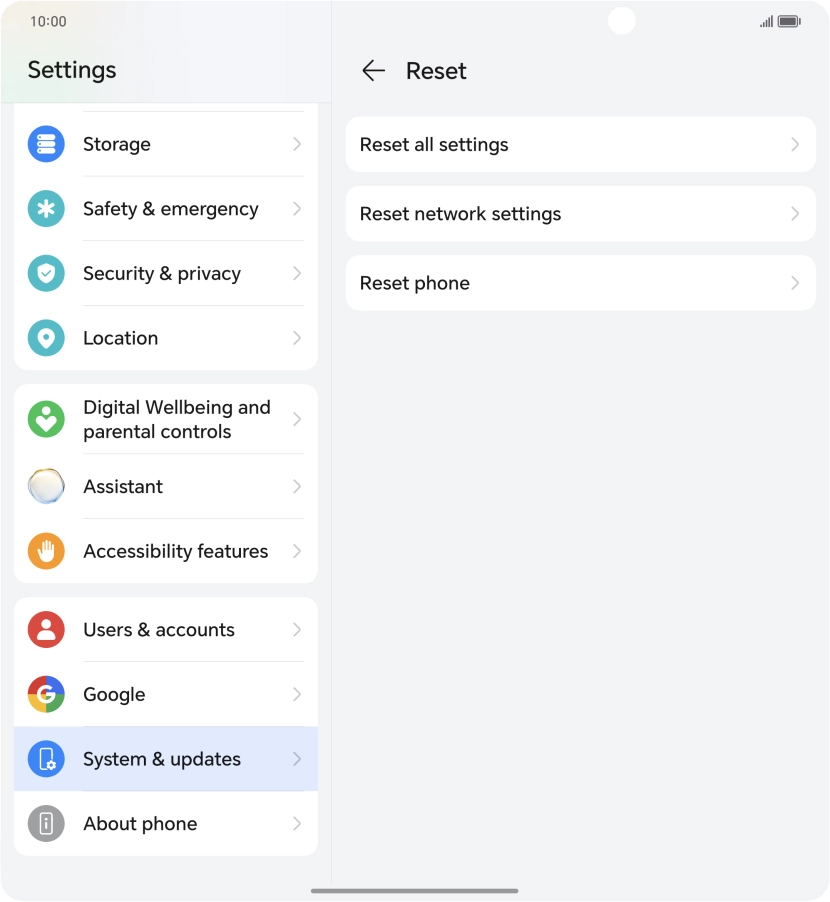This screenshot has width=830, height=902.
Task: Select the System & updates phone icon
Action: coord(46,759)
